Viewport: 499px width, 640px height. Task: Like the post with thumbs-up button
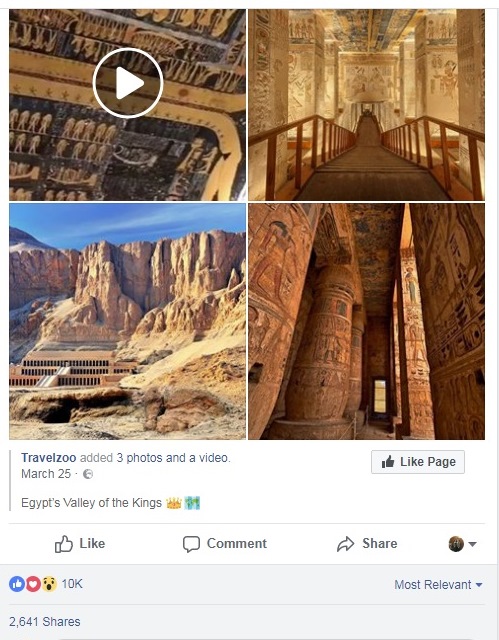coord(80,544)
